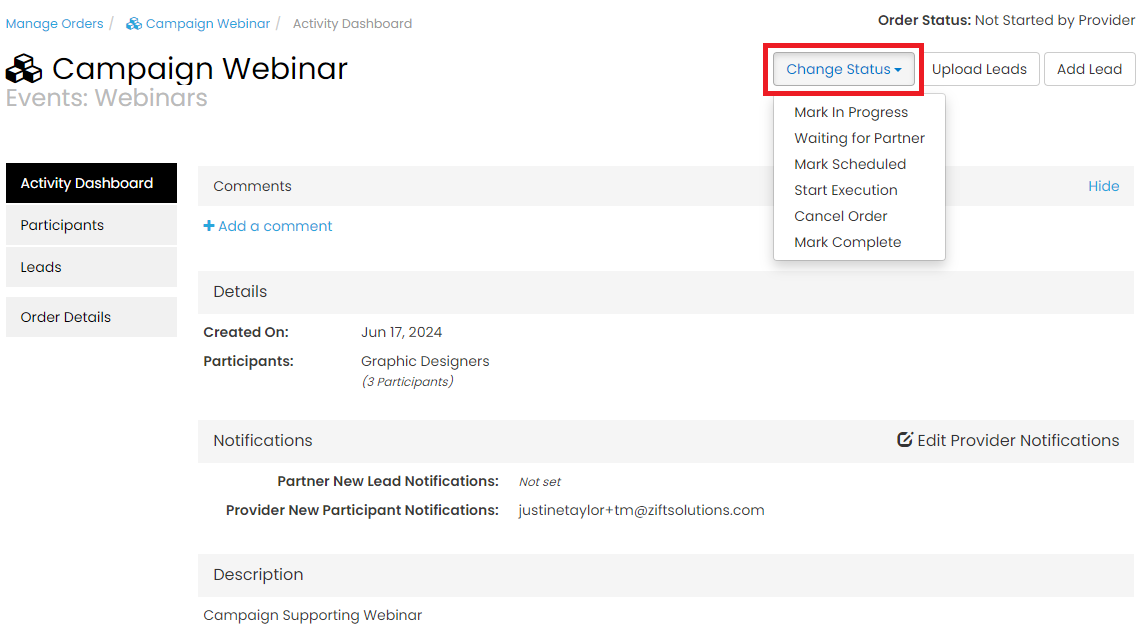Image resolution: width=1147 pixels, height=638 pixels.
Task: Choose Start Execution from status menu
Action: coord(846,190)
